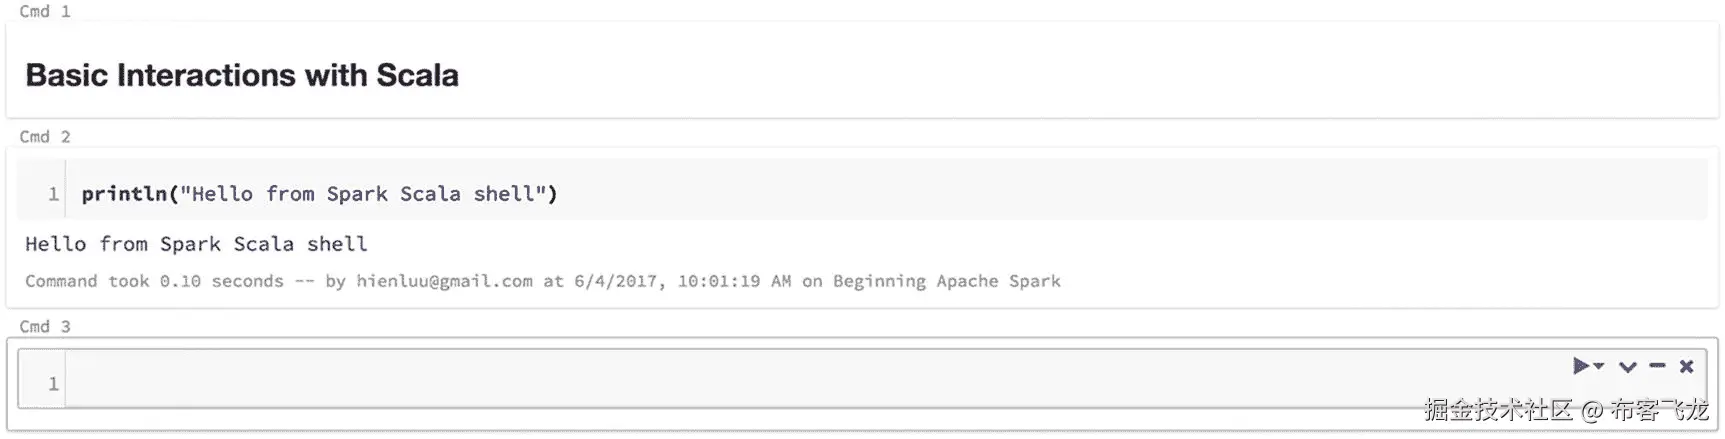
Task: Click the hienluu@gmail.com author text
Action: [x=444, y=282]
